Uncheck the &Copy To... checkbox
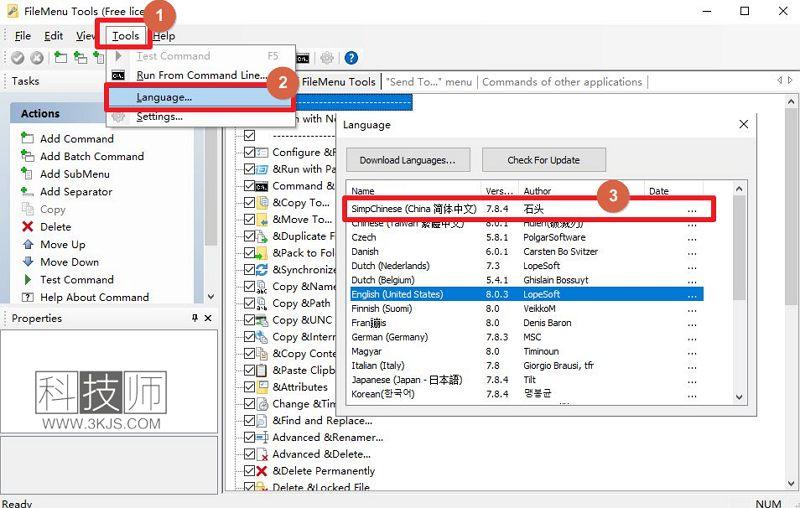 click(x=249, y=202)
